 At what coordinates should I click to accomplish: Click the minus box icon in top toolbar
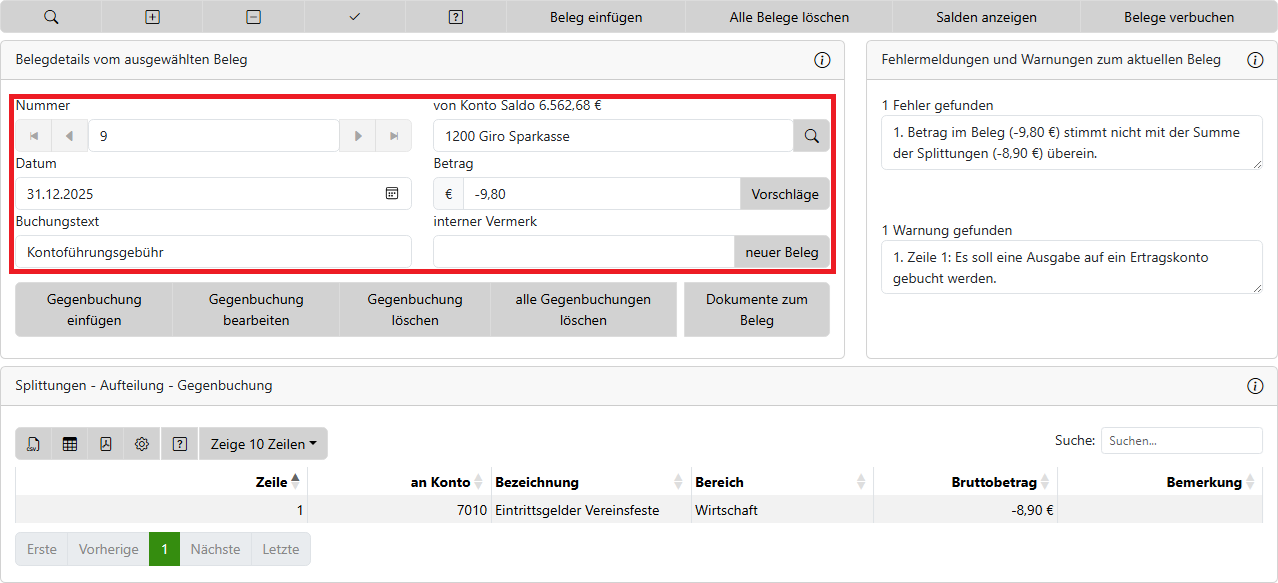pos(254,17)
